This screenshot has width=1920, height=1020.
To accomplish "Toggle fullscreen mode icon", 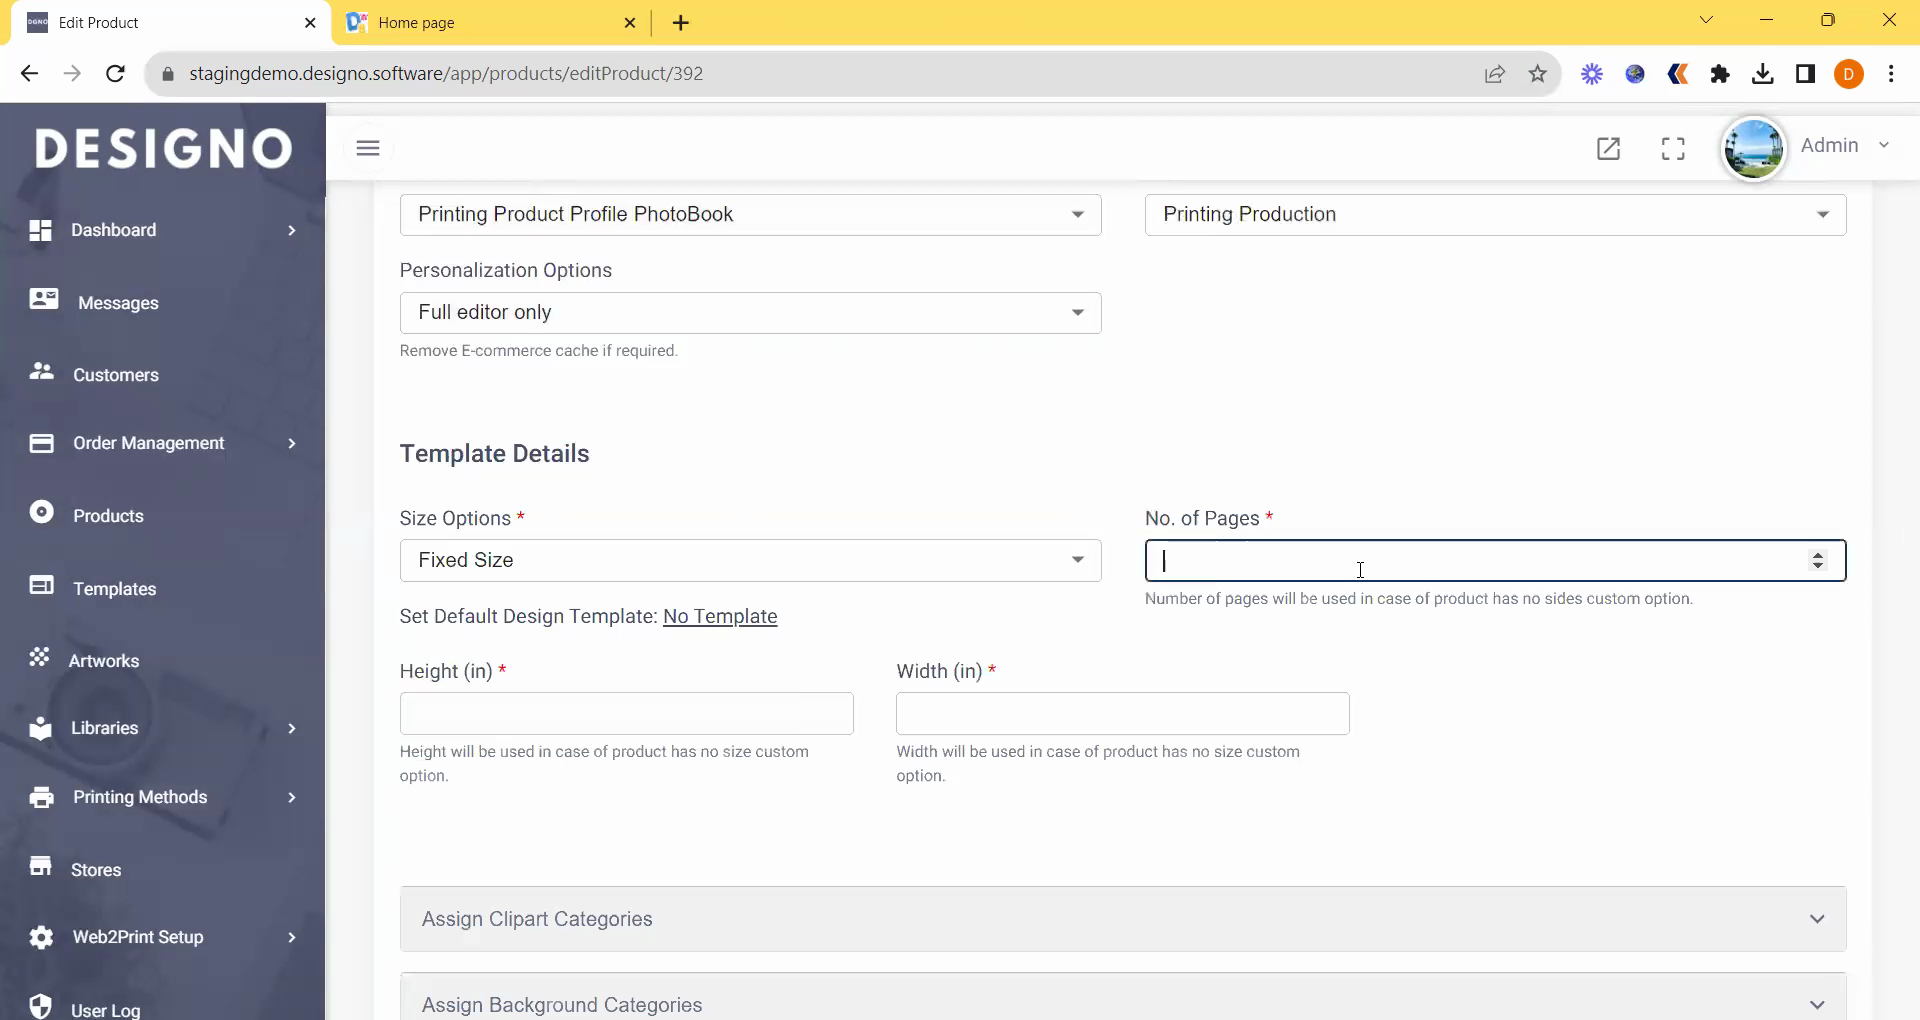I will pos(1673,149).
